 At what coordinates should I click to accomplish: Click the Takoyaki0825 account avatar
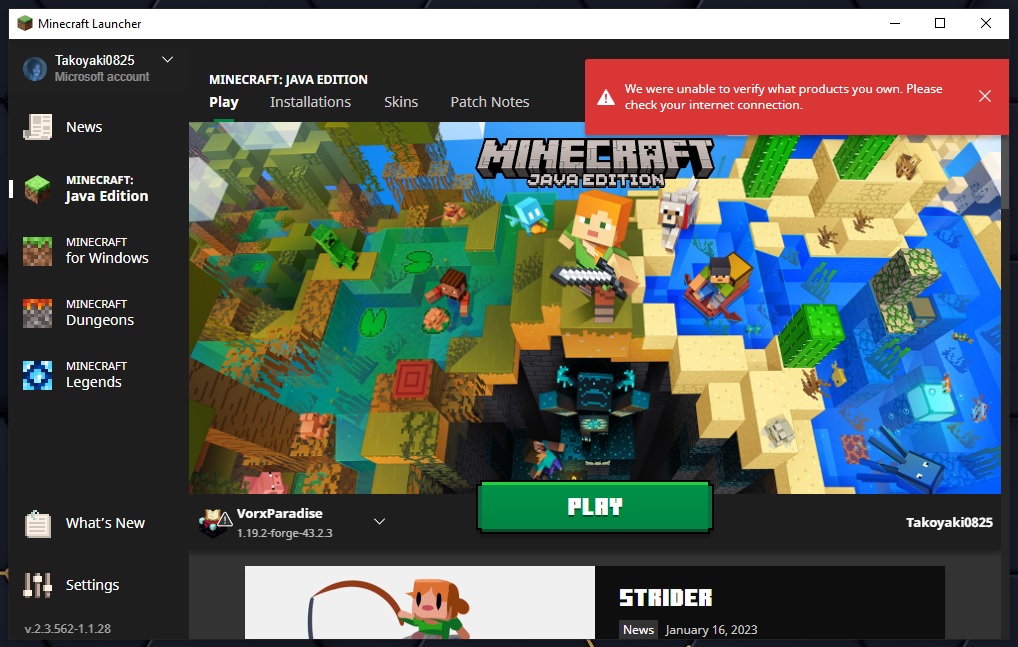click(35, 68)
